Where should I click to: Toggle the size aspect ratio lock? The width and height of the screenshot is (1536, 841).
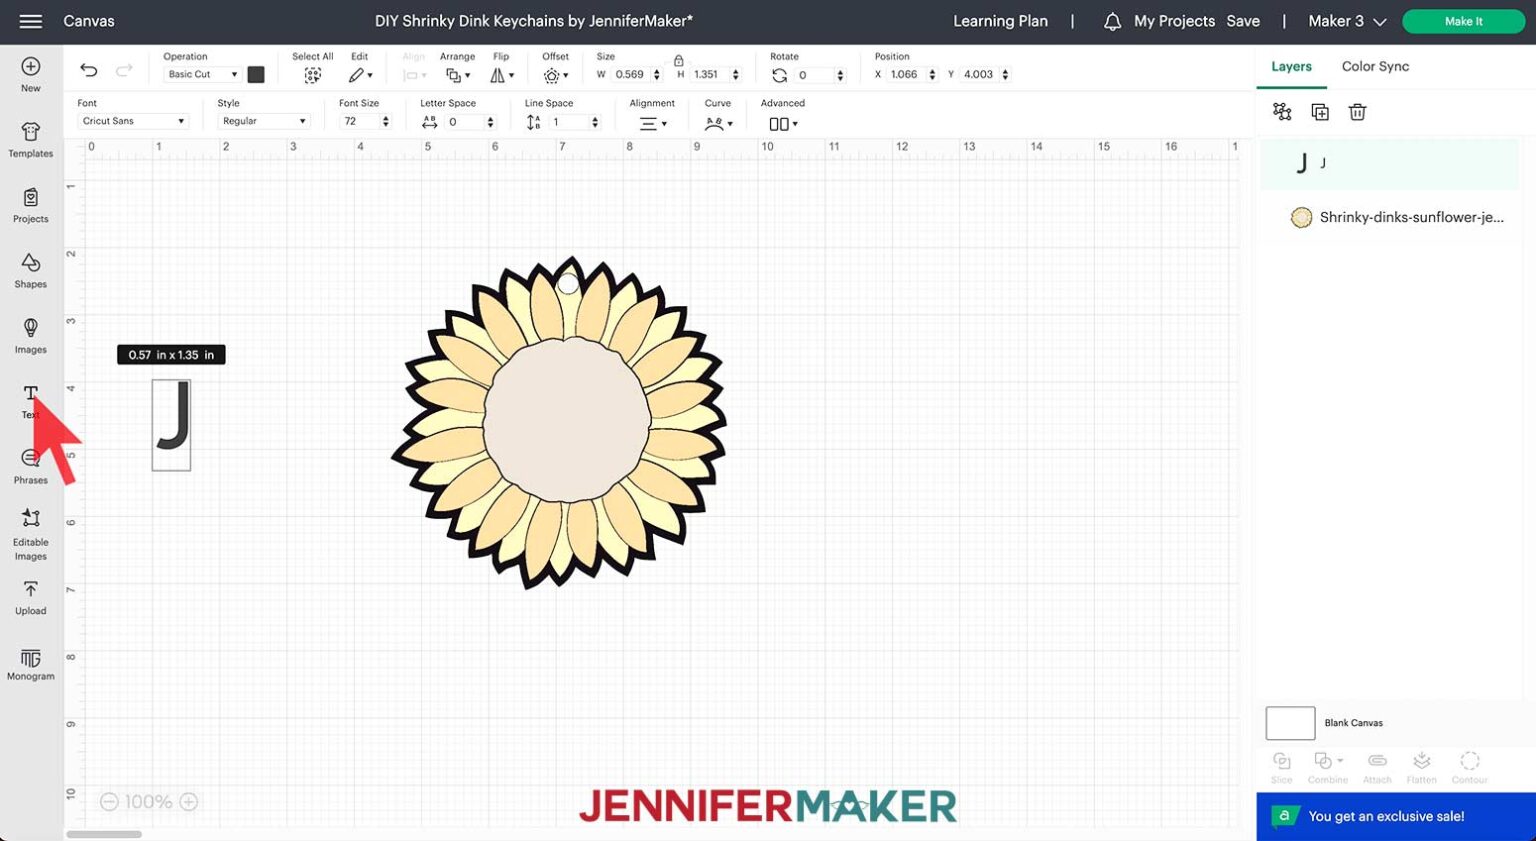tap(678, 61)
